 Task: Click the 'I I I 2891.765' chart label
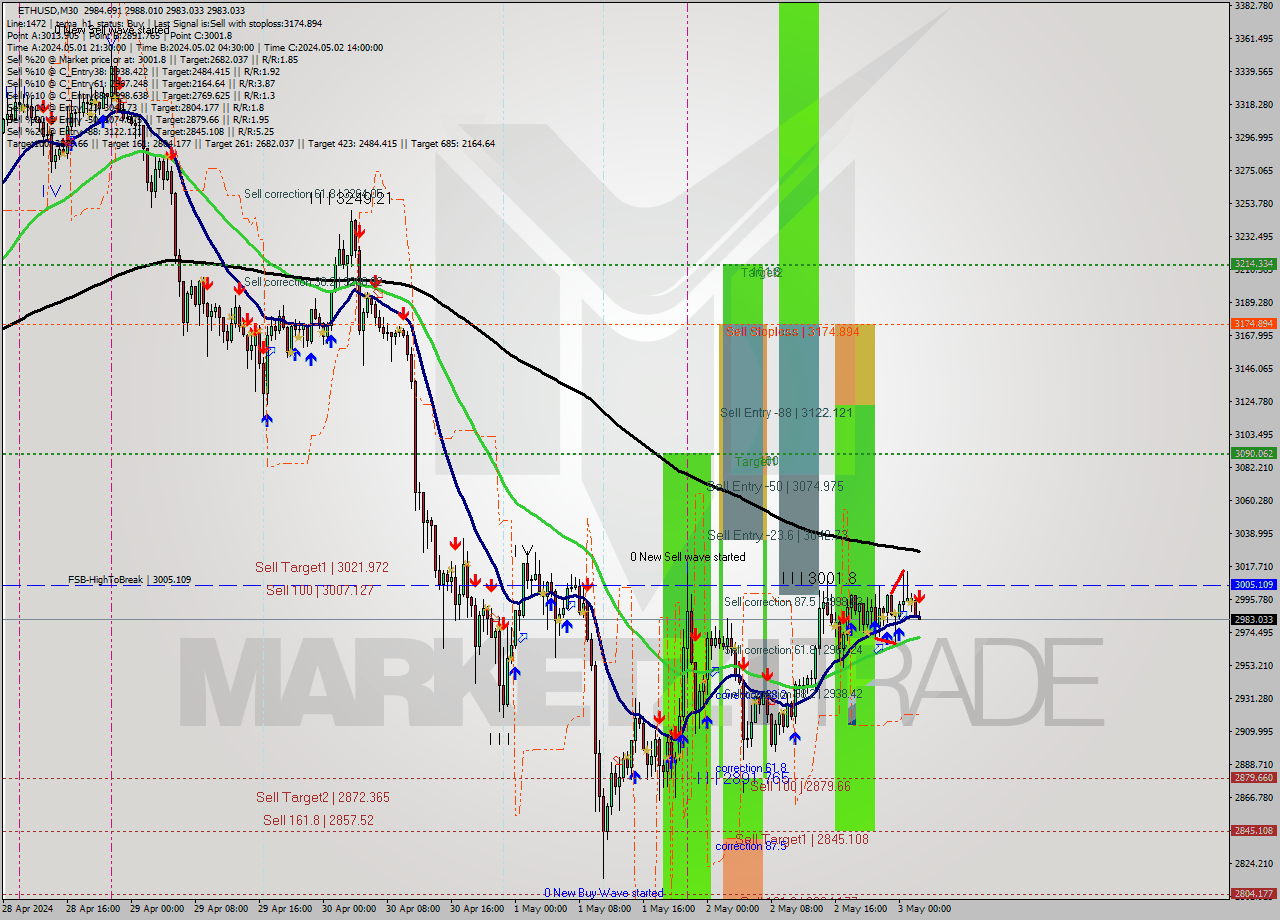(743, 777)
